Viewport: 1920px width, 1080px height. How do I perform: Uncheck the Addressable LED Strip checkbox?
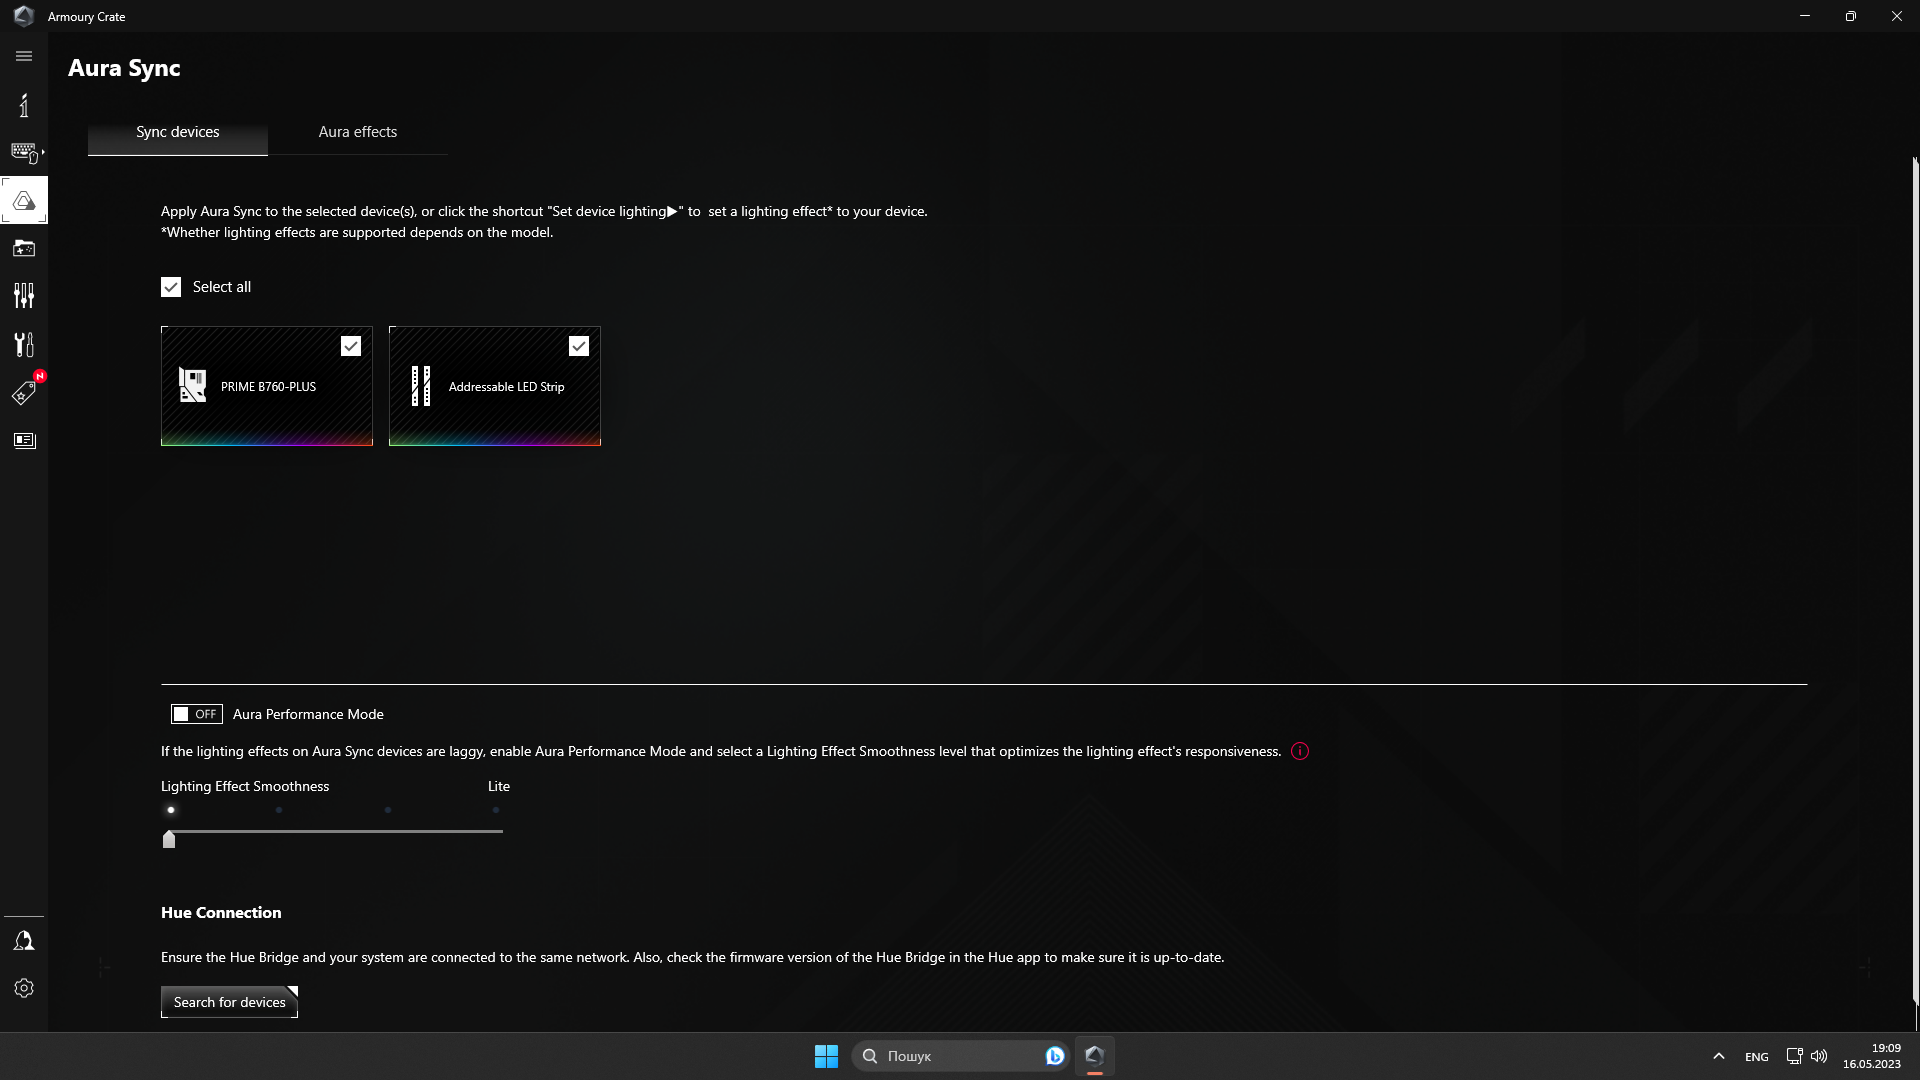tap(579, 345)
